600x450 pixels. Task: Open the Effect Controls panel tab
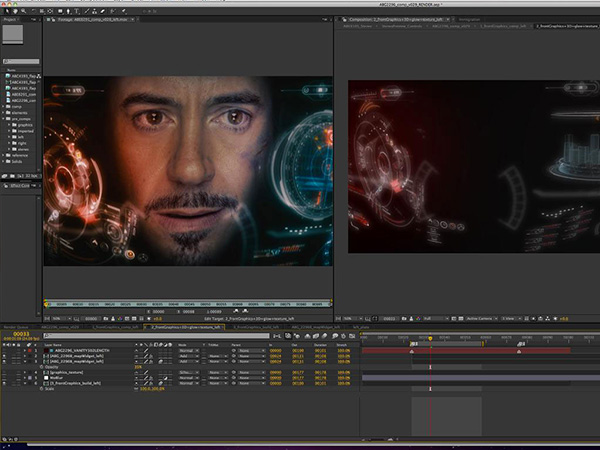click(x=19, y=186)
